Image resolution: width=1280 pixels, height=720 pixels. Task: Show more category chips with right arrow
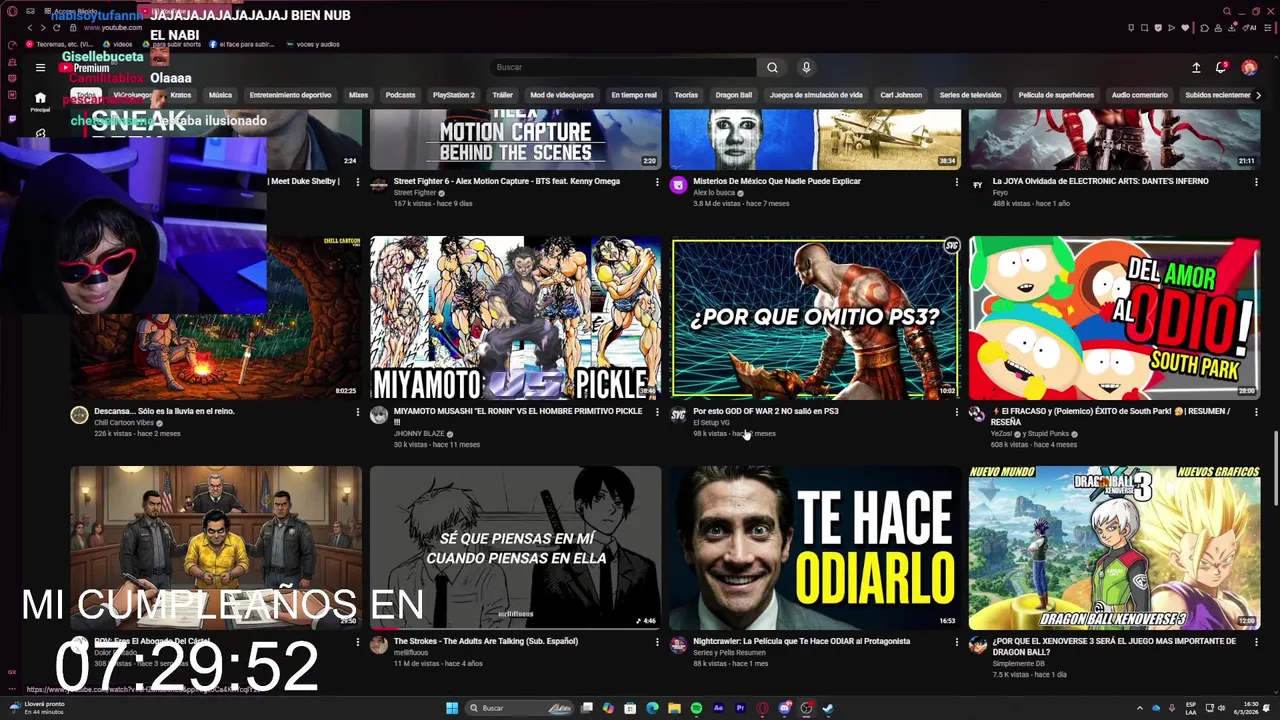[1257, 95]
